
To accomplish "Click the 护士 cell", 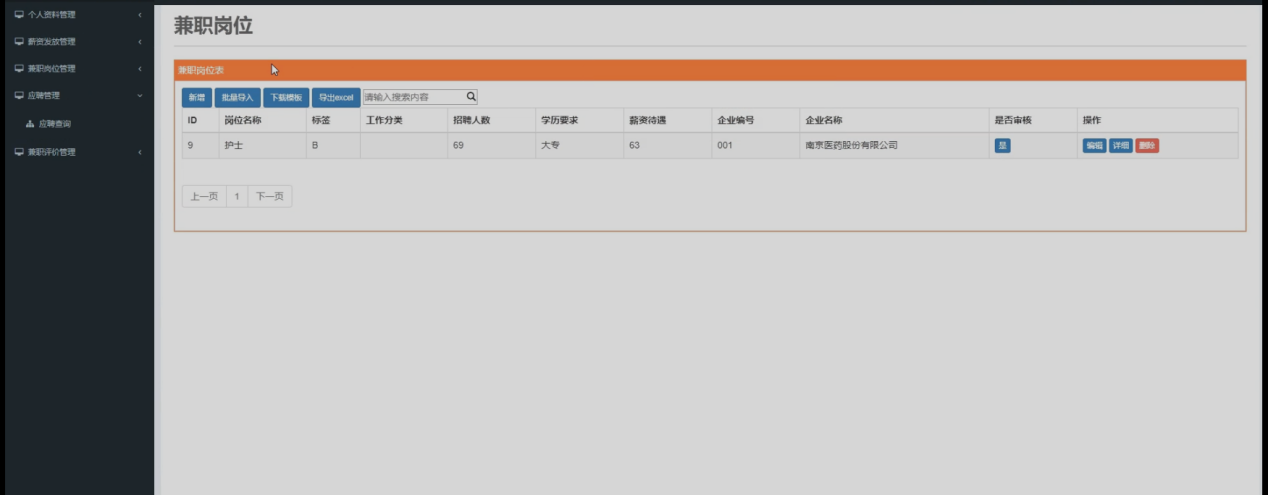I will tap(263, 145).
